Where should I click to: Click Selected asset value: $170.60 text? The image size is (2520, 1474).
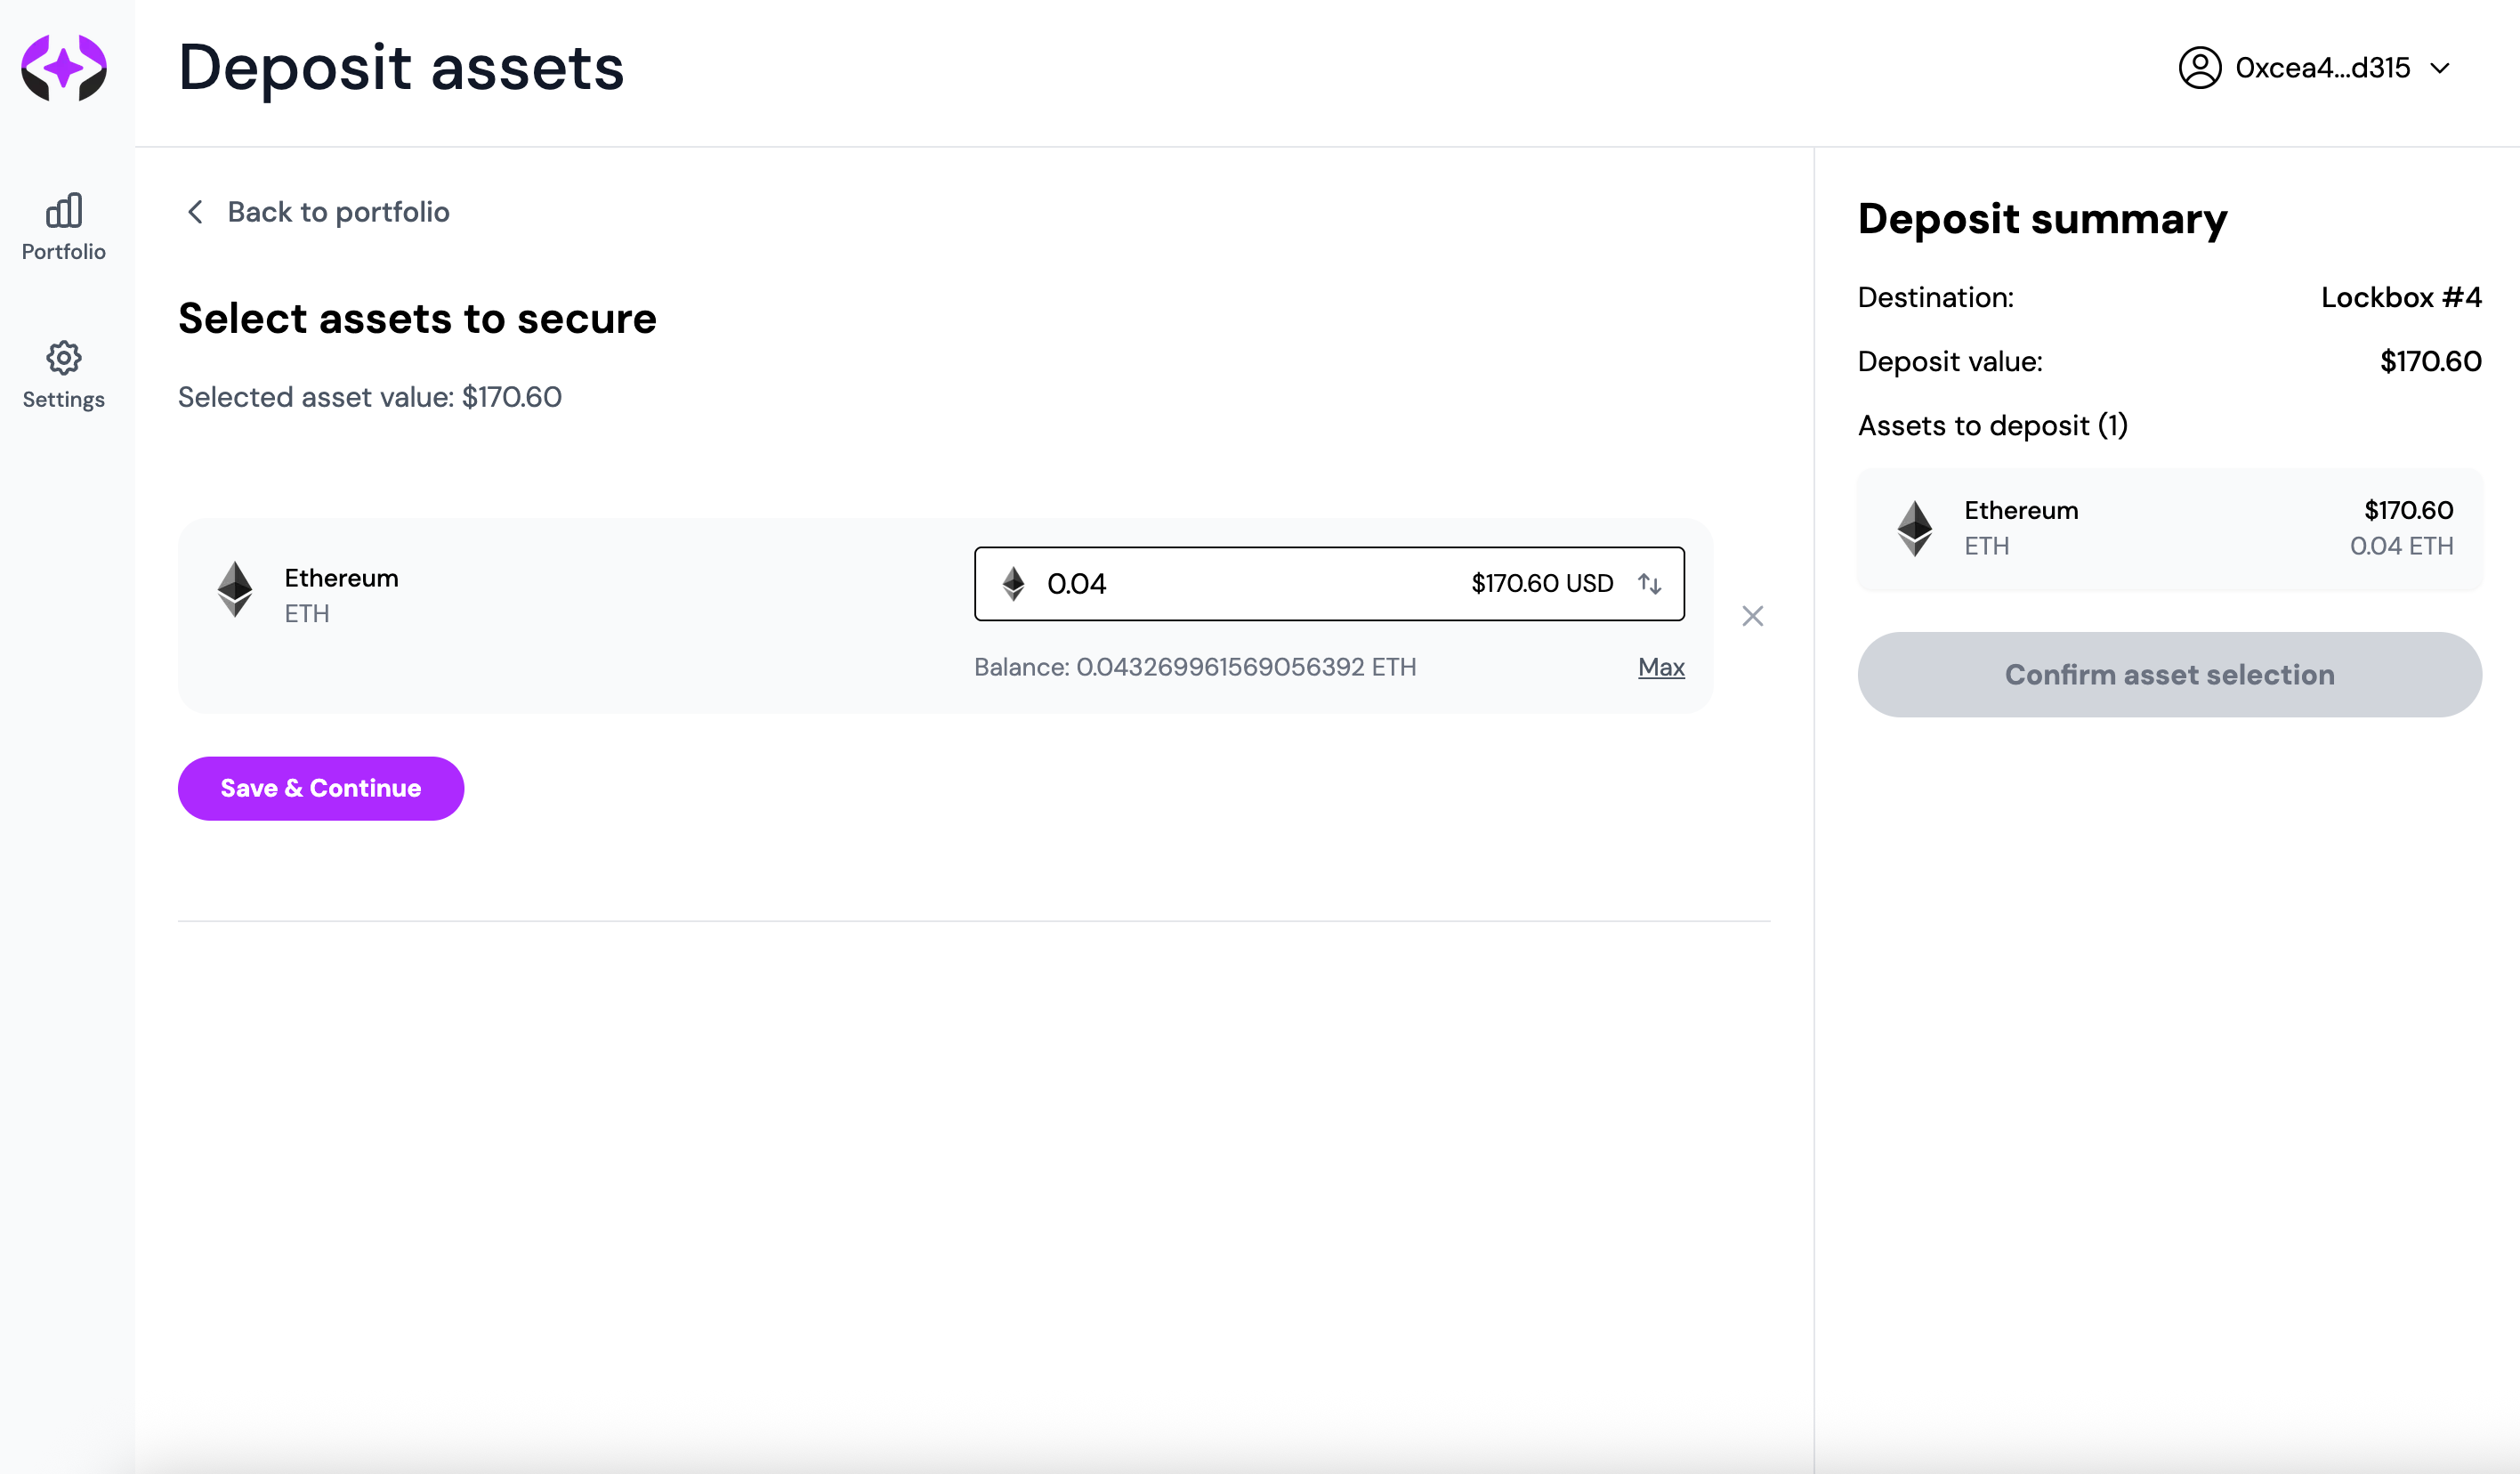[370, 397]
